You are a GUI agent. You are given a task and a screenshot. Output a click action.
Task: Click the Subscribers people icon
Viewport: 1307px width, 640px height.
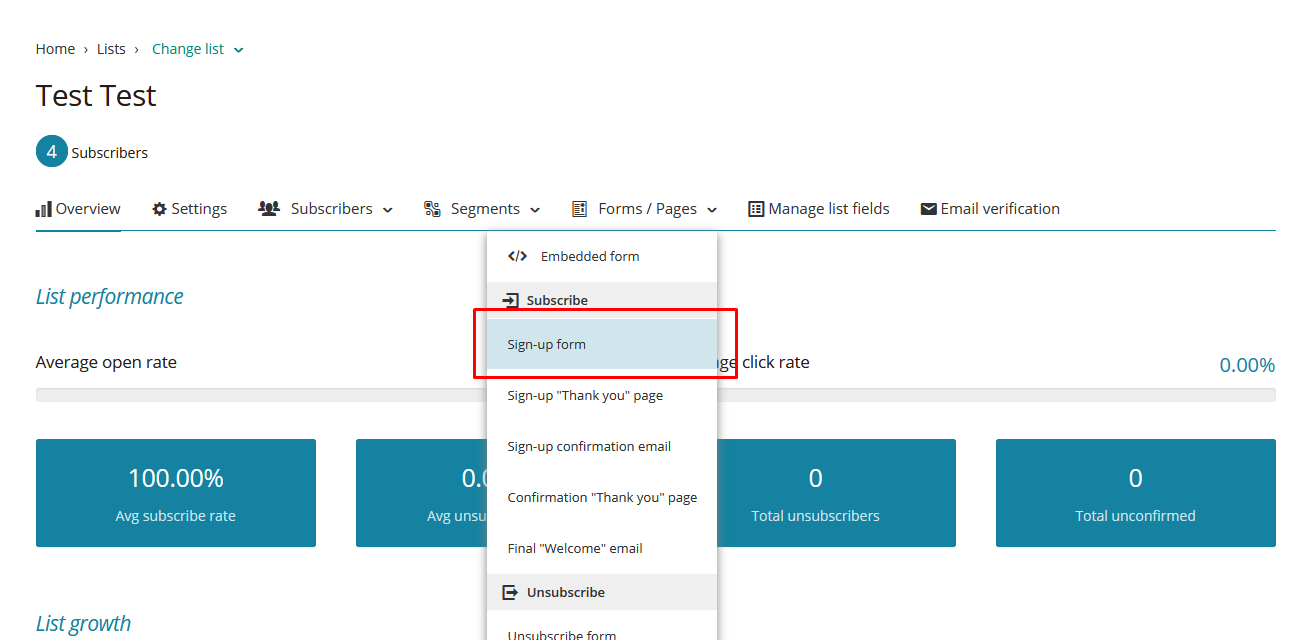pos(269,209)
